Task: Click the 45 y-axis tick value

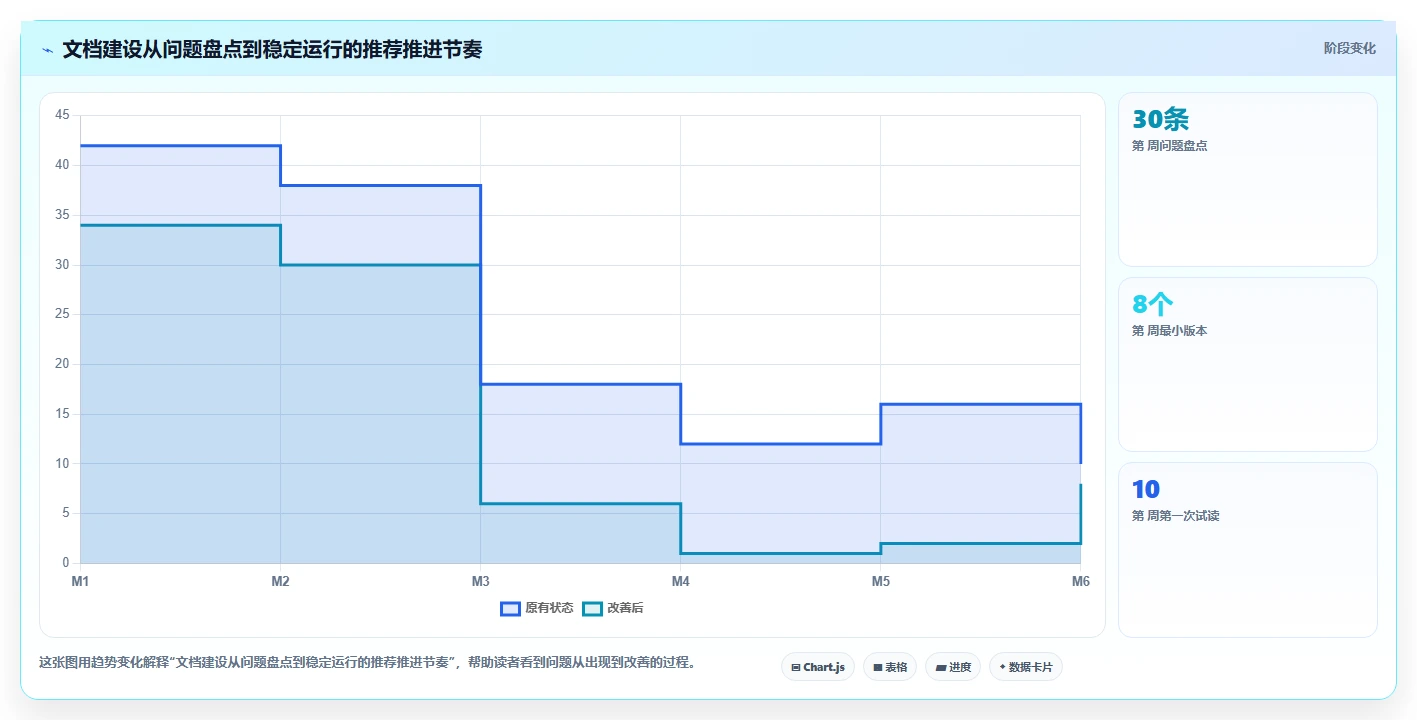Action: [62, 115]
